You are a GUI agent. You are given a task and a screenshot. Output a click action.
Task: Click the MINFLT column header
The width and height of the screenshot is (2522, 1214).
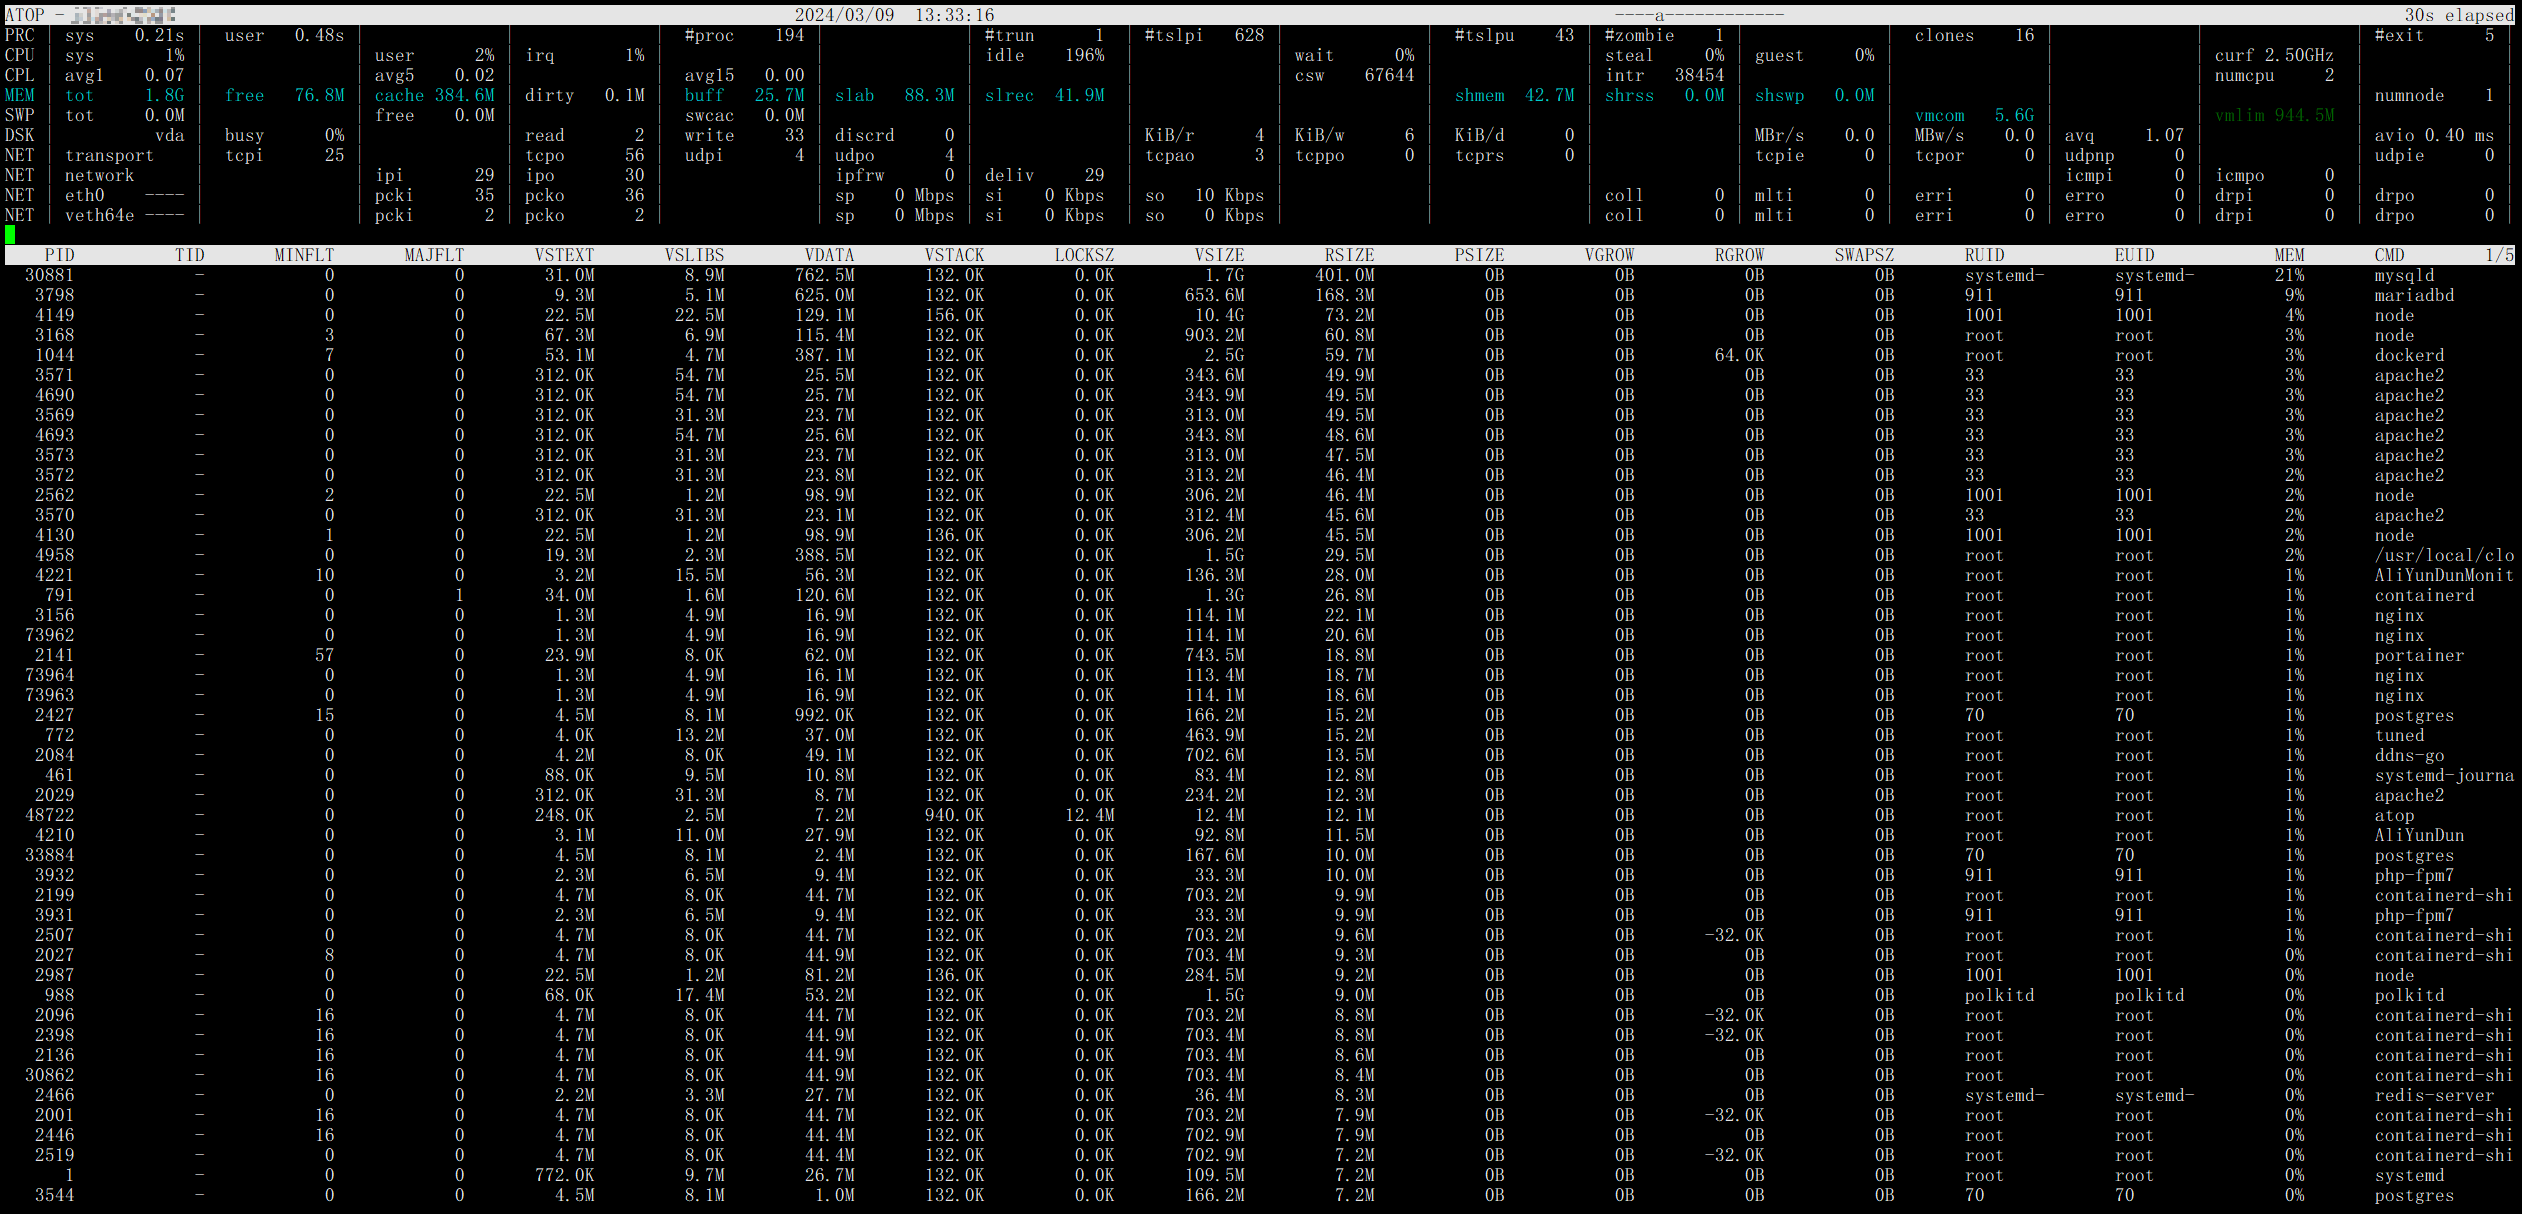click(x=304, y=255)
